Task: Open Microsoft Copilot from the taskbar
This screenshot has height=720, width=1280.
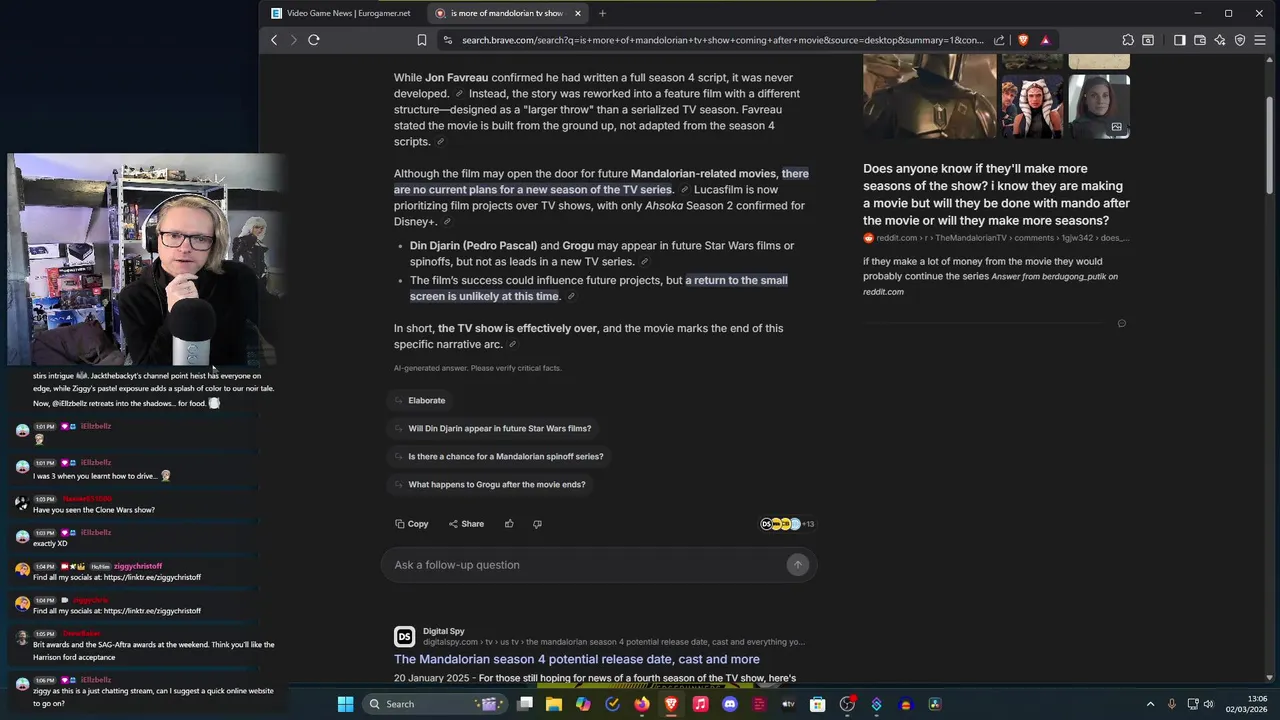Action: pyautogui.click(x=583, y=704)
